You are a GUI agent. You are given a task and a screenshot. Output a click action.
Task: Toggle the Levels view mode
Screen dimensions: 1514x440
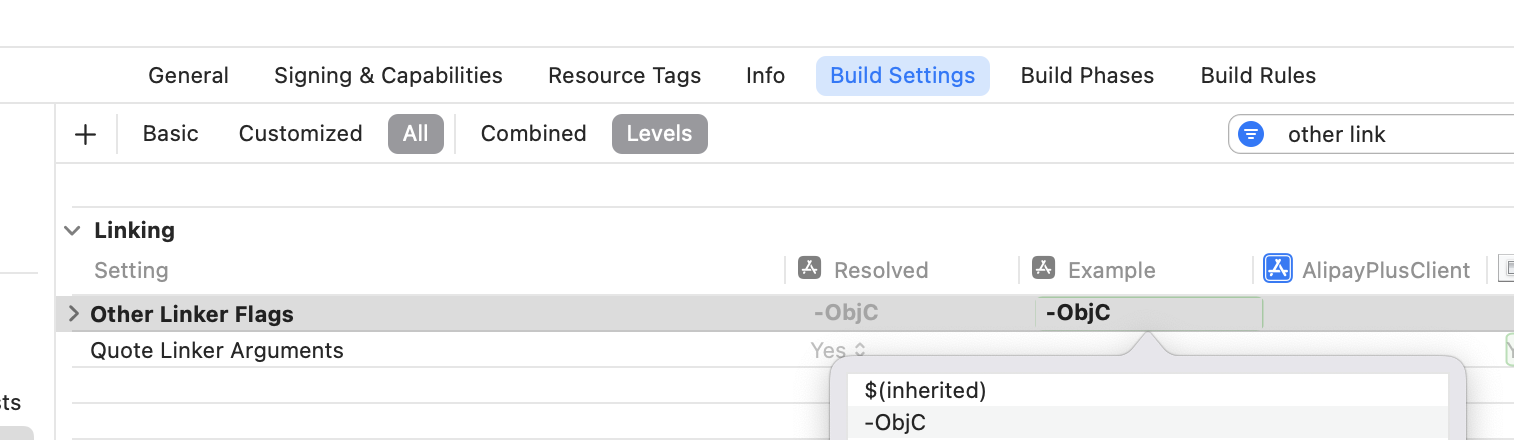pyautogui.click(x=659, y=134)
